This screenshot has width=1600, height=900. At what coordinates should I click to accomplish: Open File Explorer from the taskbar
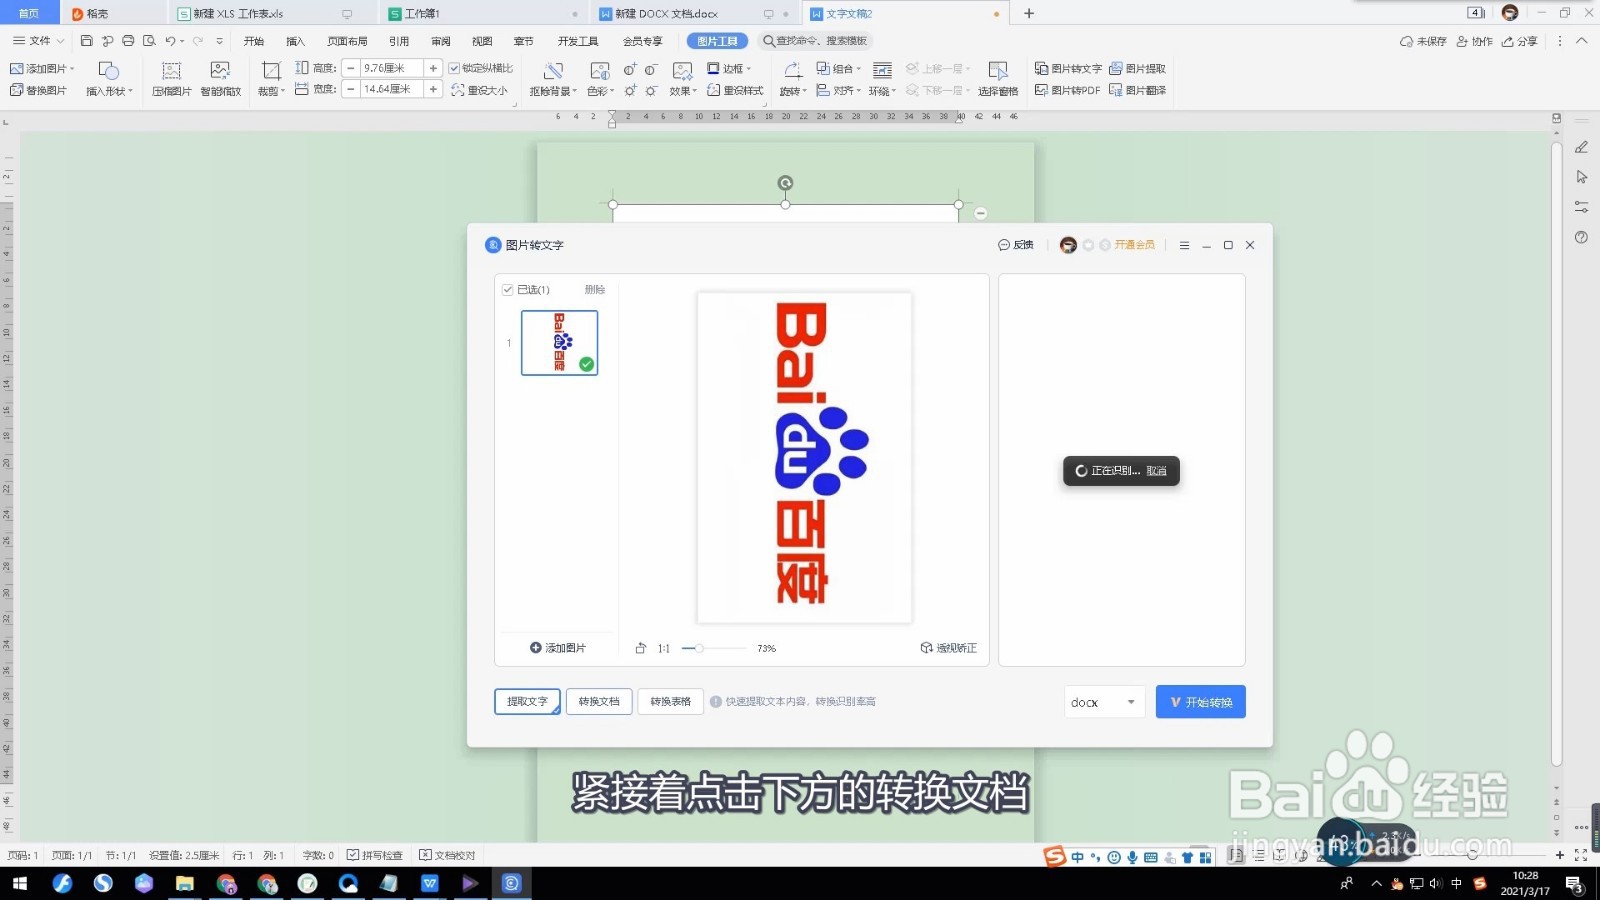[185, 883]
